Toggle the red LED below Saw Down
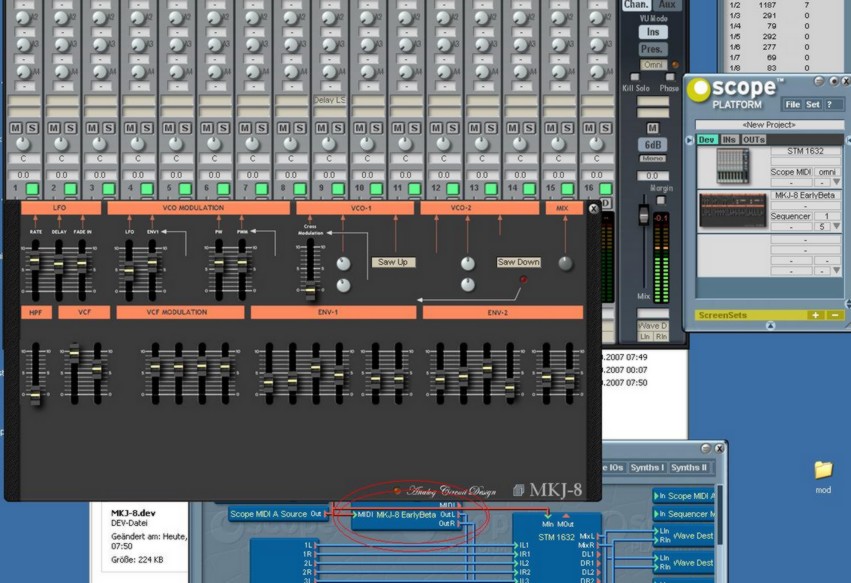Viewport: 851px width, 583px height. click(x=523, y=280)
